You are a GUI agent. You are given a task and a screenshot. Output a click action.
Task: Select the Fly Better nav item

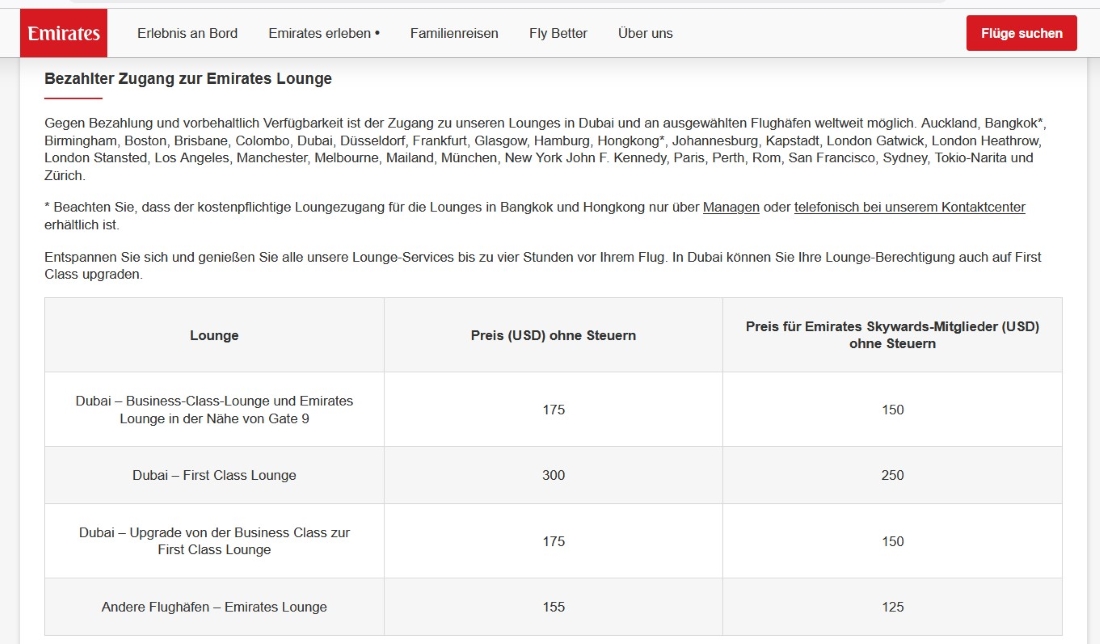[558, 33]
